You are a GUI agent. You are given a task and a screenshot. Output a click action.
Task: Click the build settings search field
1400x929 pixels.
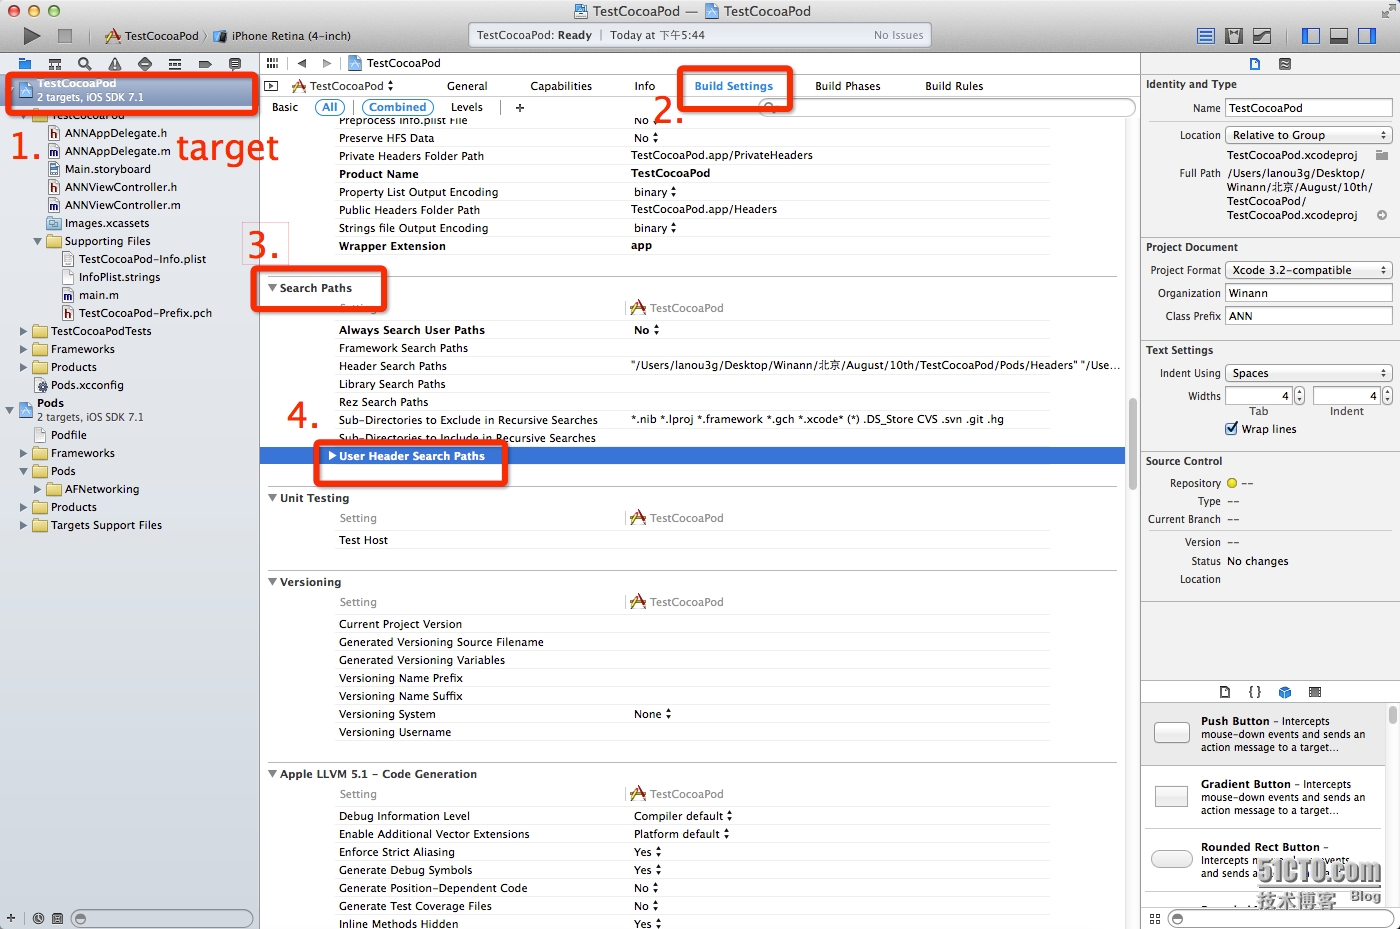point(947,107)
